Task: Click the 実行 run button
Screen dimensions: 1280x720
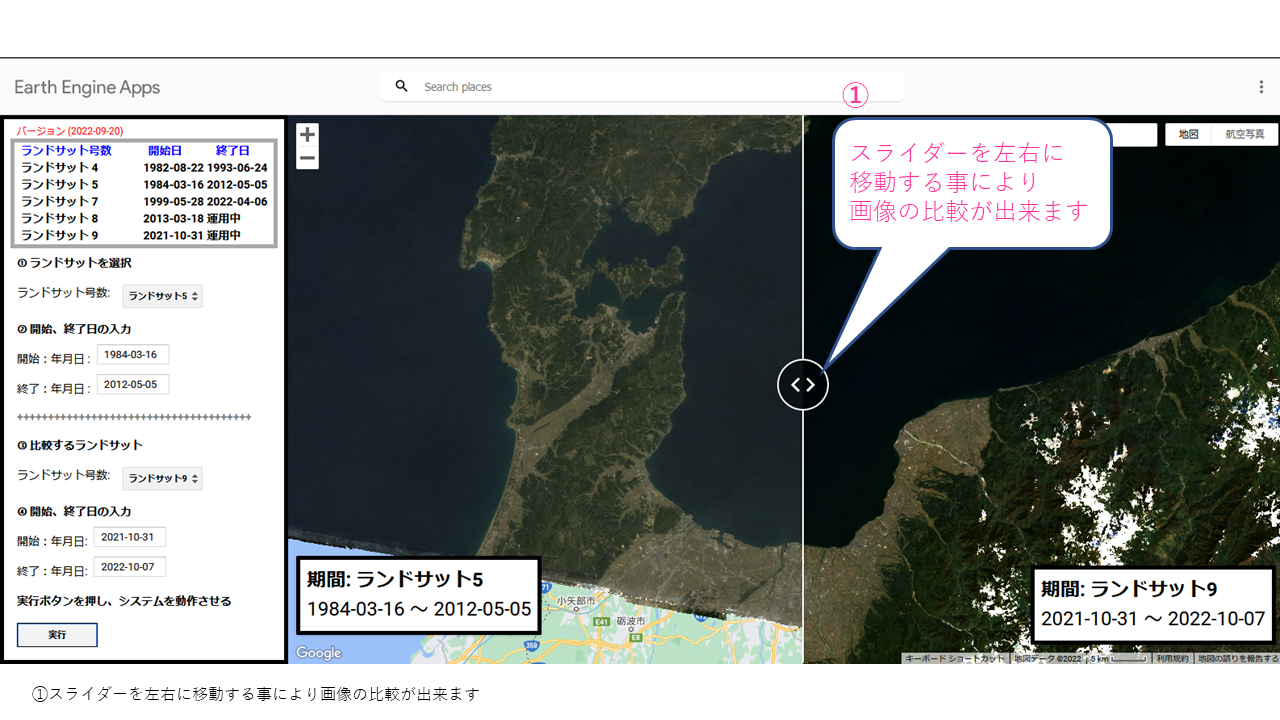Action: 57,635
